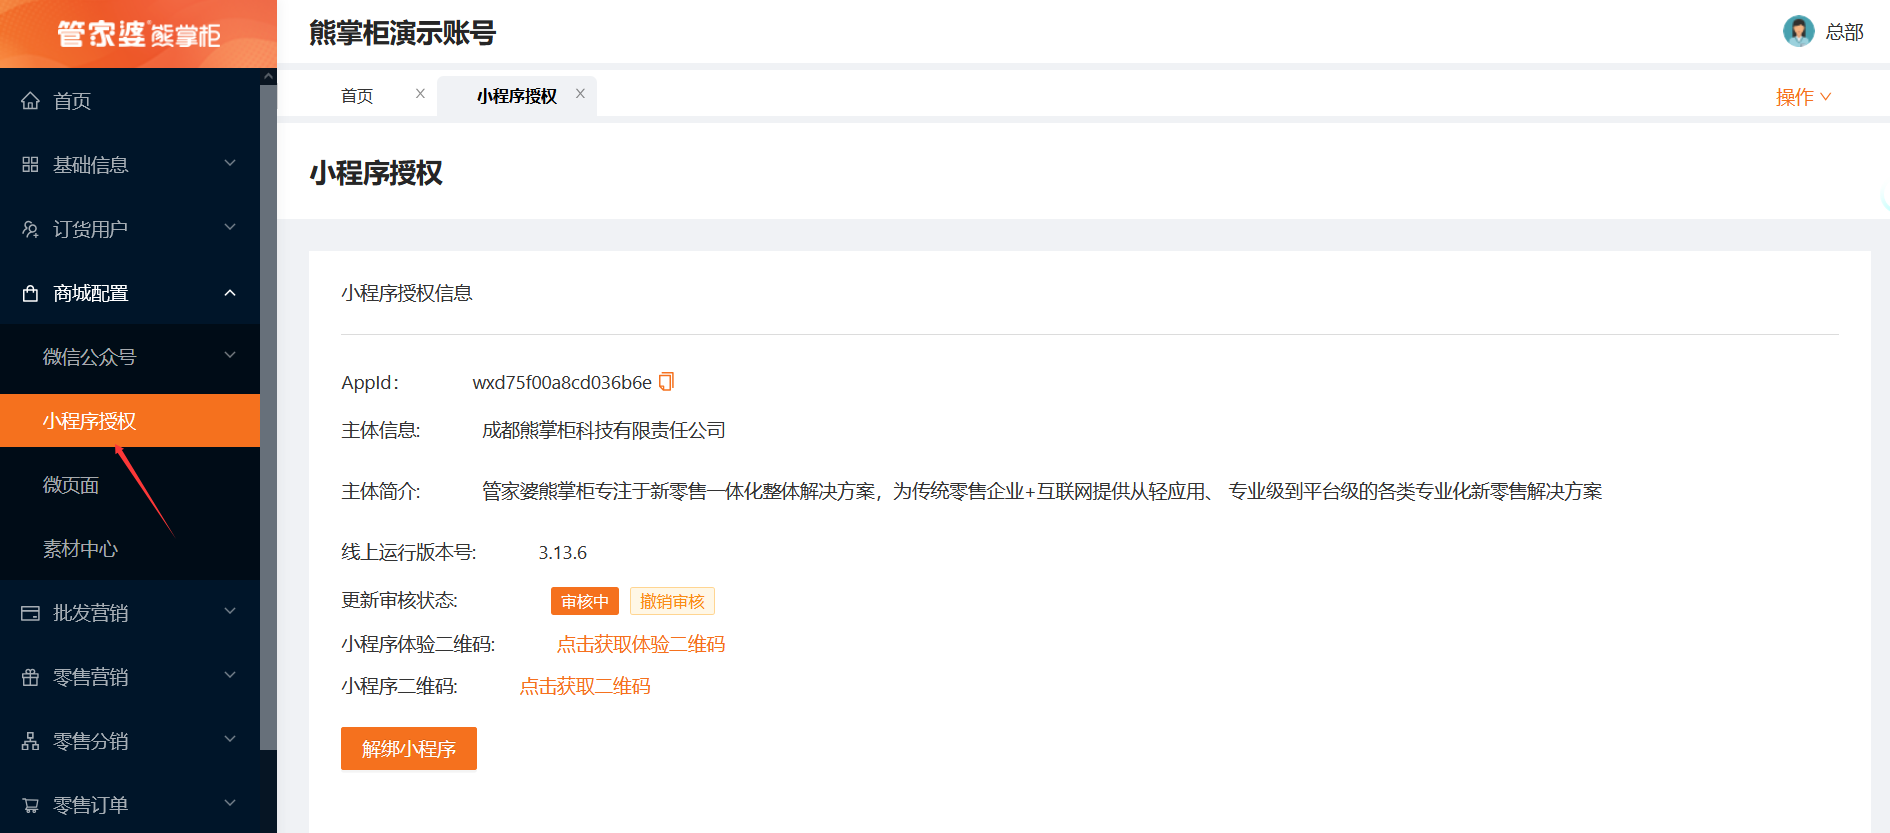
Task: Open 小程序授权 in the sidebar
Action: point(130,421)
